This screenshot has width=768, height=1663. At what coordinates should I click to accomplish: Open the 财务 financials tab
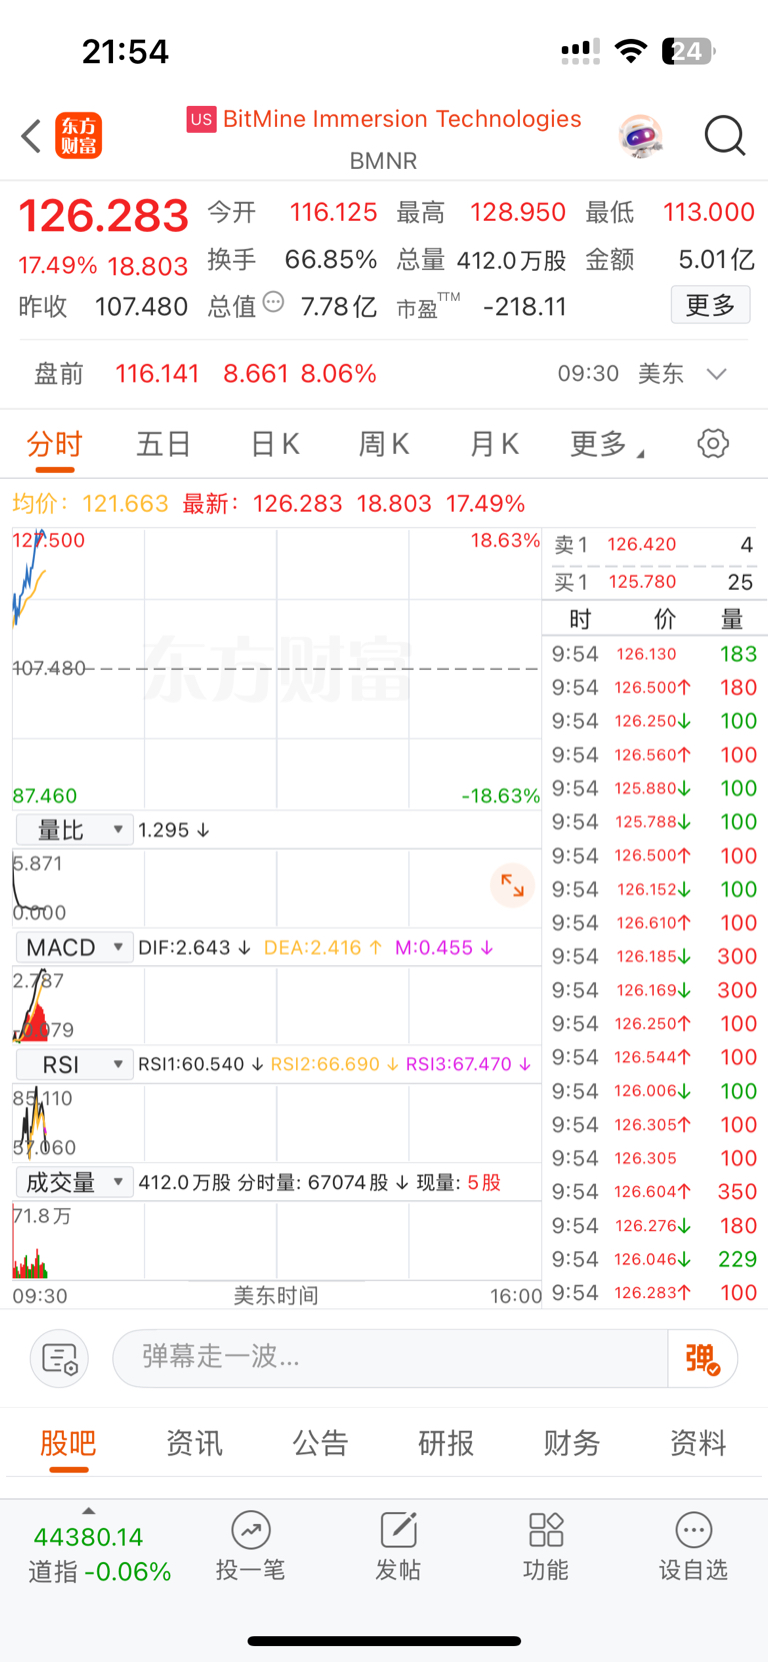[x=572, y=1443]
